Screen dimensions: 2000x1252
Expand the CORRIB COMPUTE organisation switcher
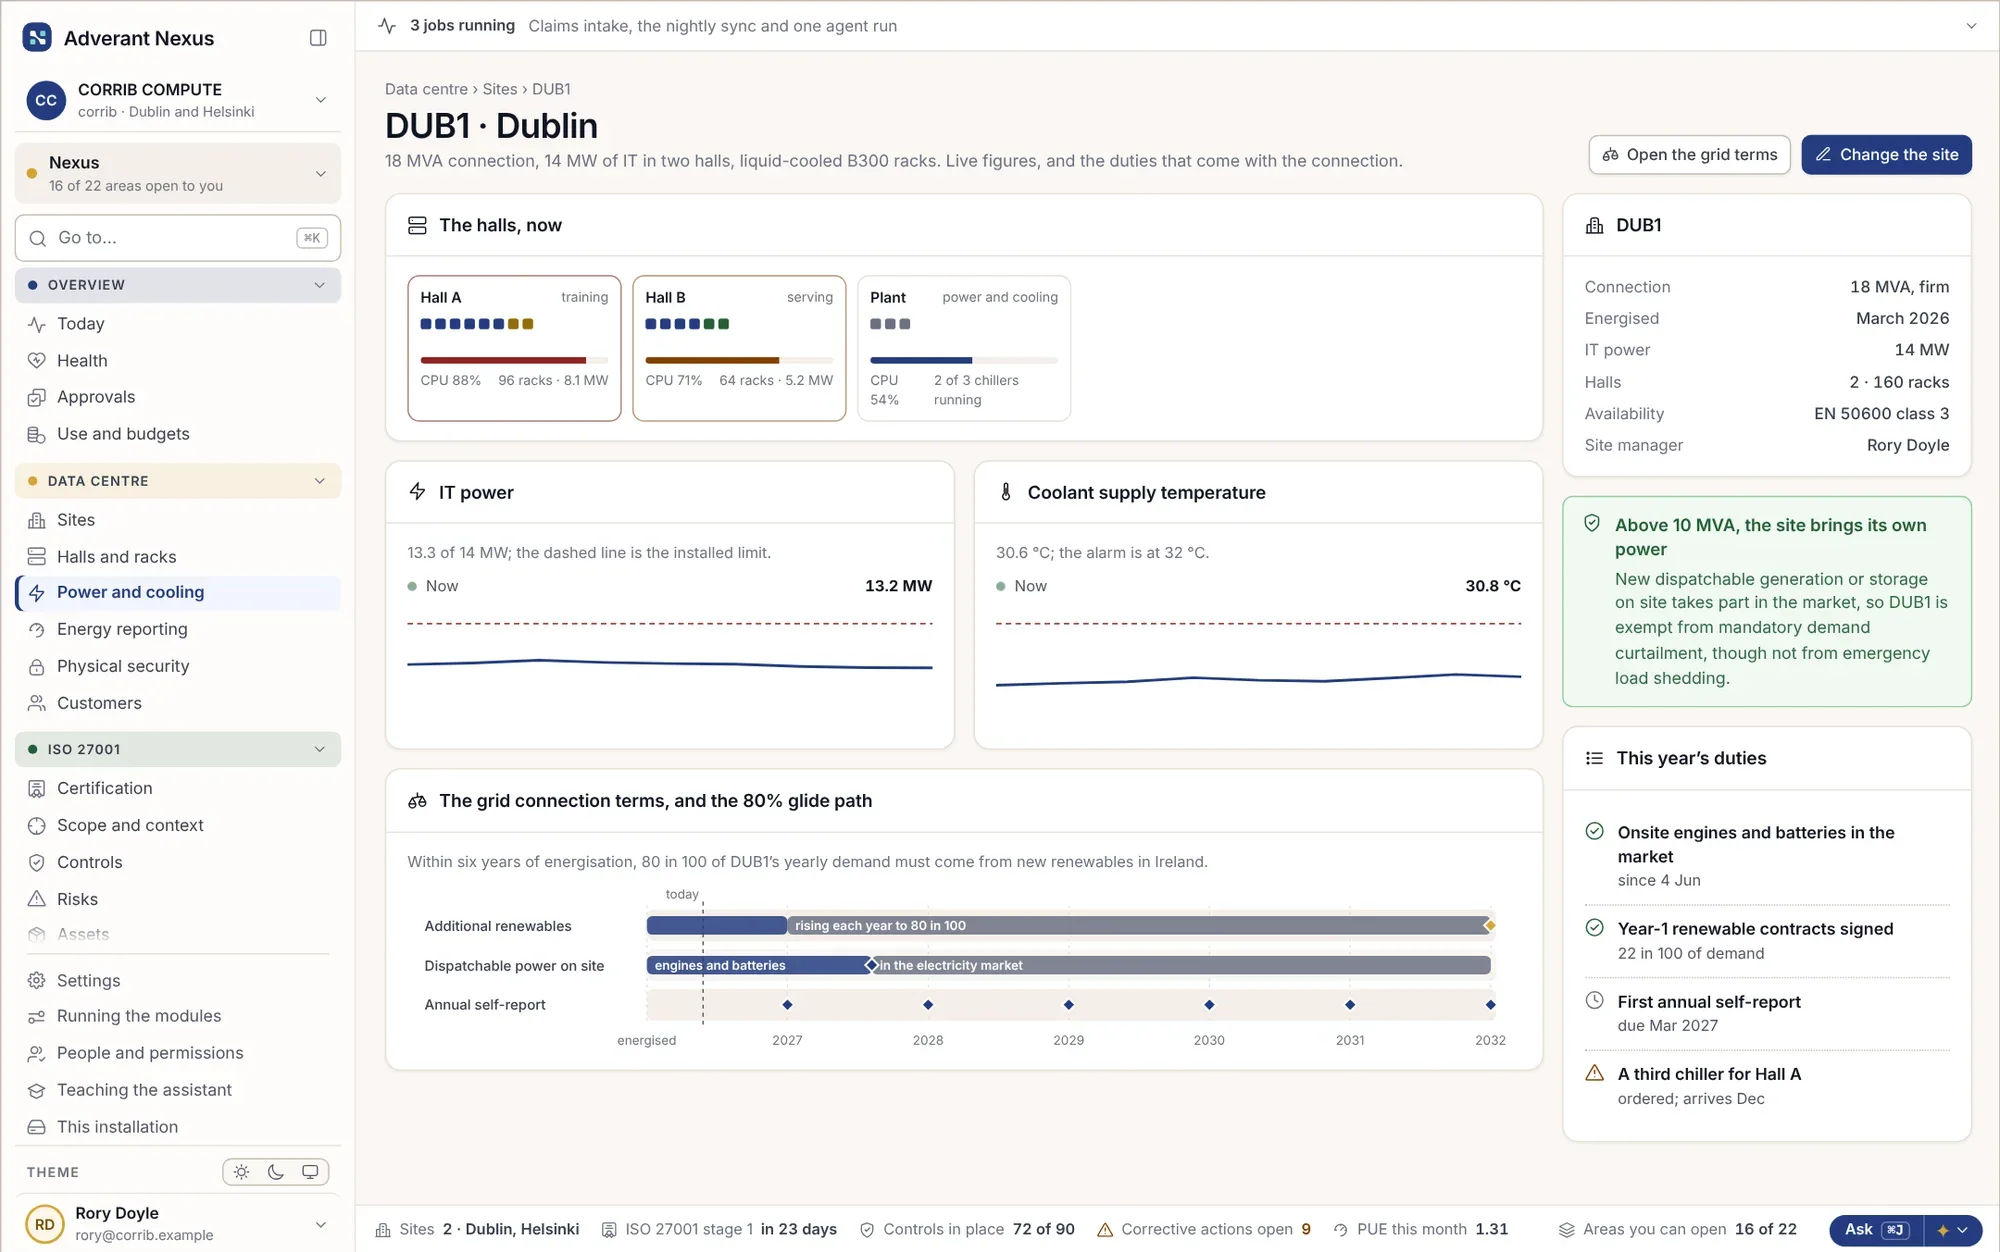click(x=178, y=100)
